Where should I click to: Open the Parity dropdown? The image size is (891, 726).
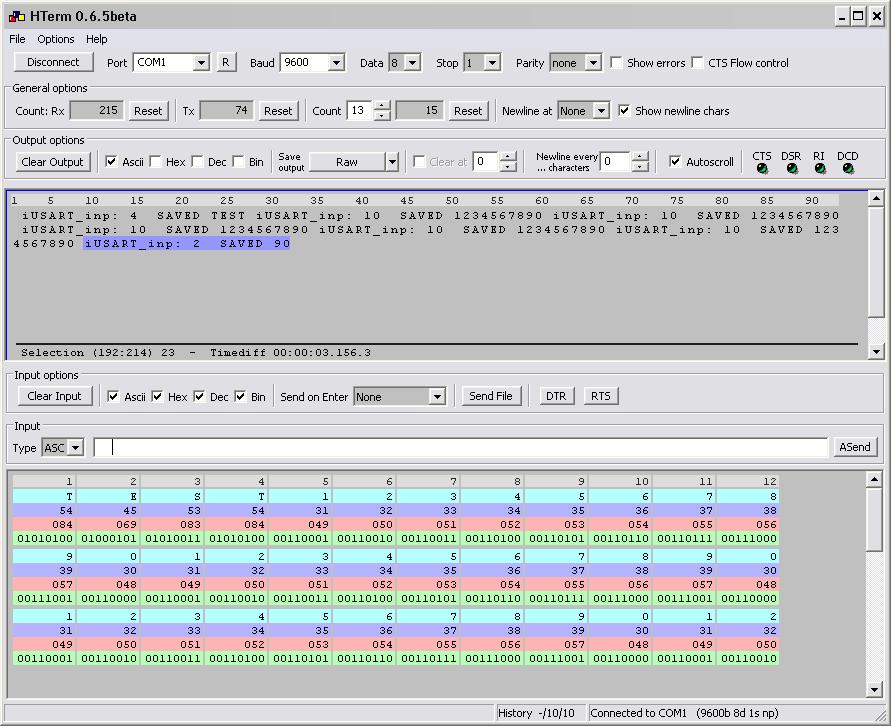[593, 62]
